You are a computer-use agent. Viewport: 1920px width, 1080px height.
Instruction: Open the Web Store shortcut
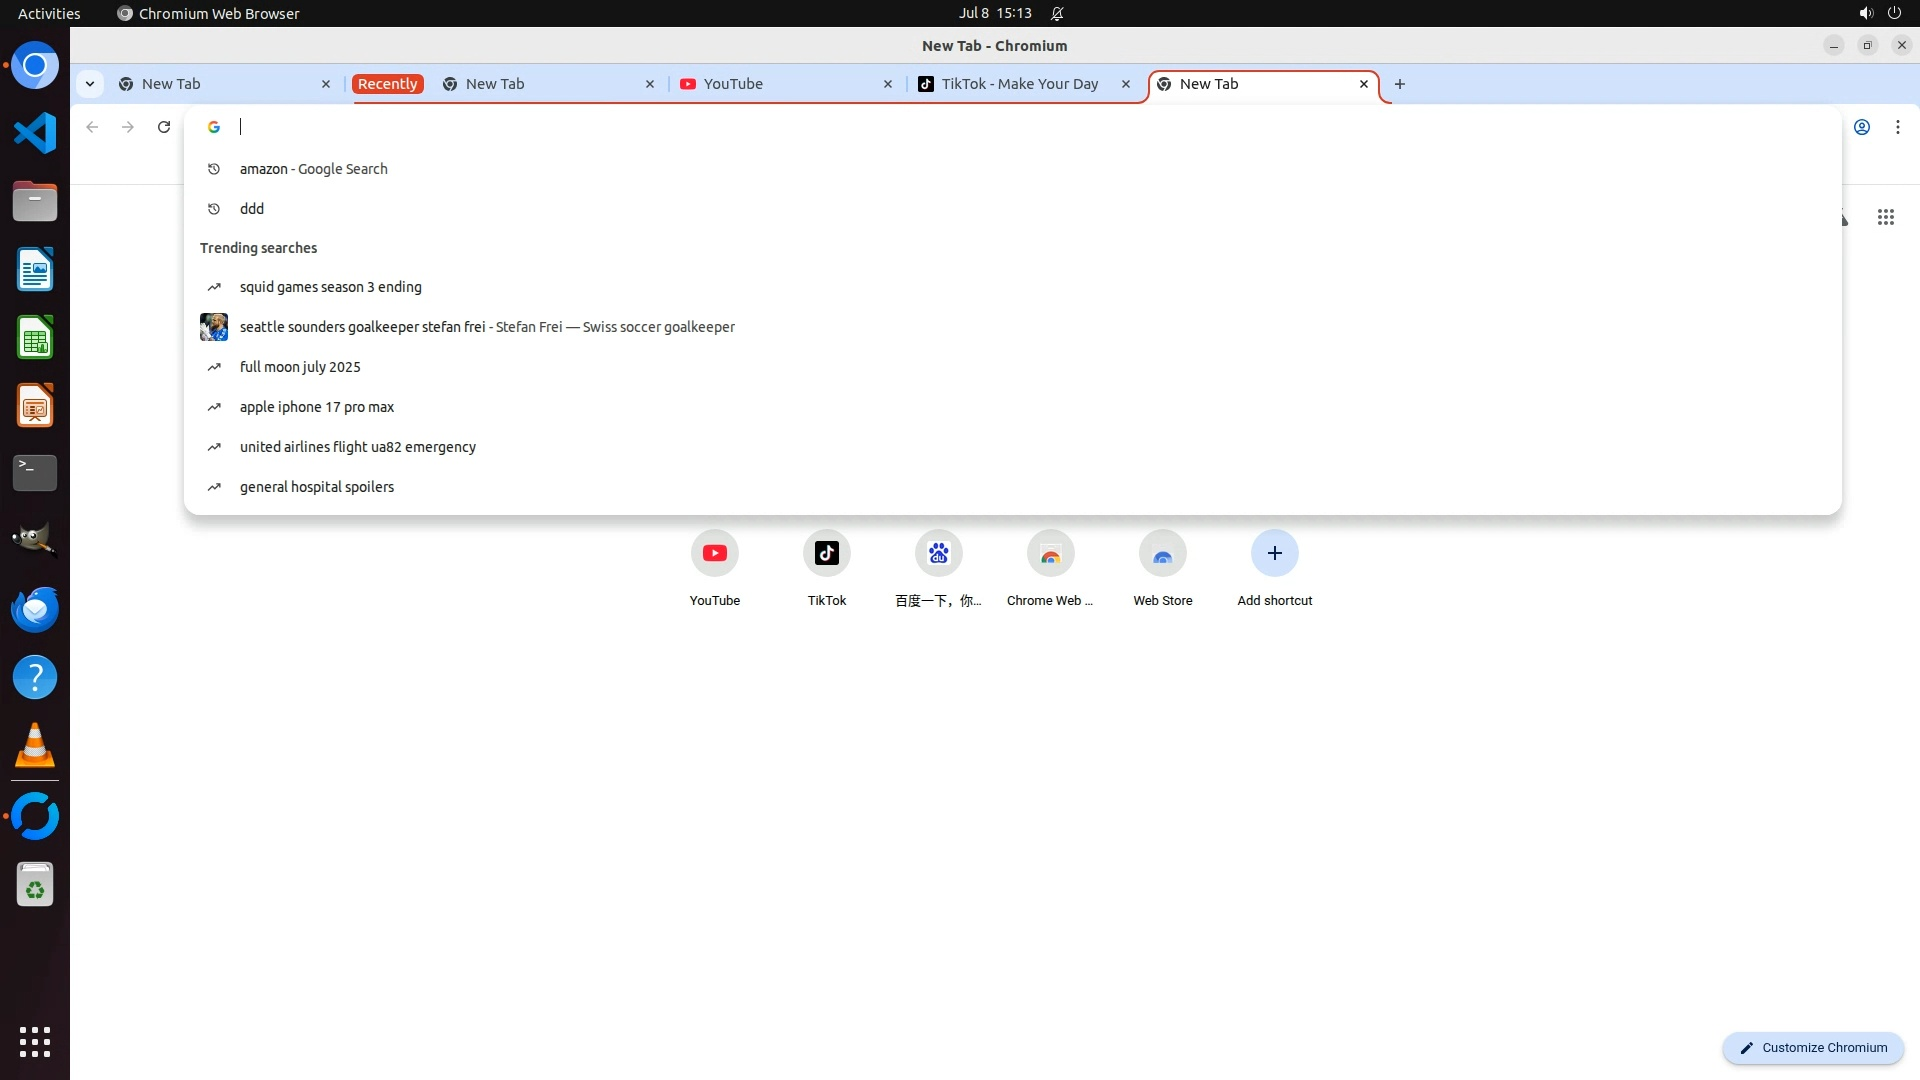tap(1162, 554)
